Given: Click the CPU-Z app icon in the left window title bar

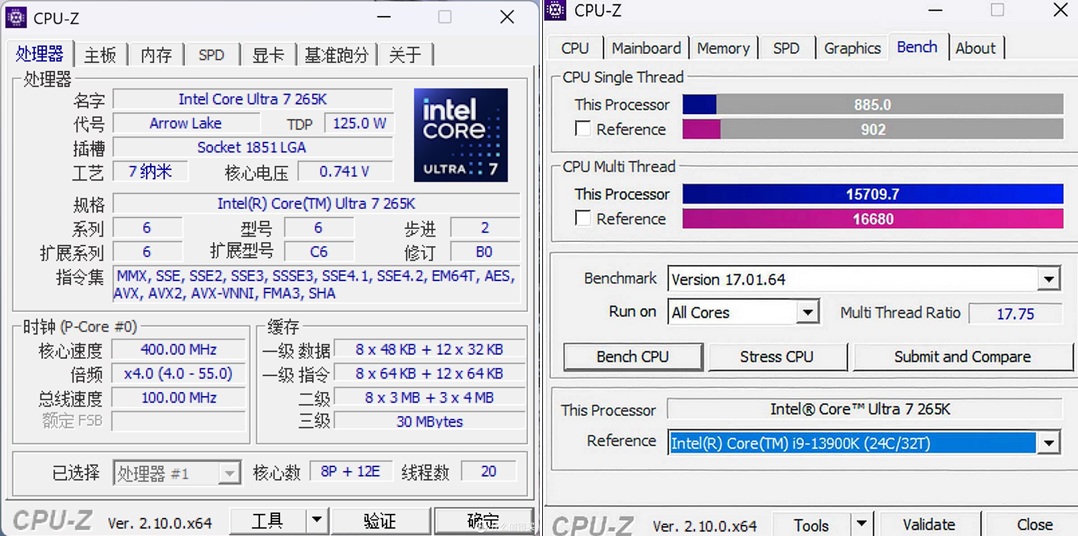Looking at the screenshot, I should pos(16,16).
